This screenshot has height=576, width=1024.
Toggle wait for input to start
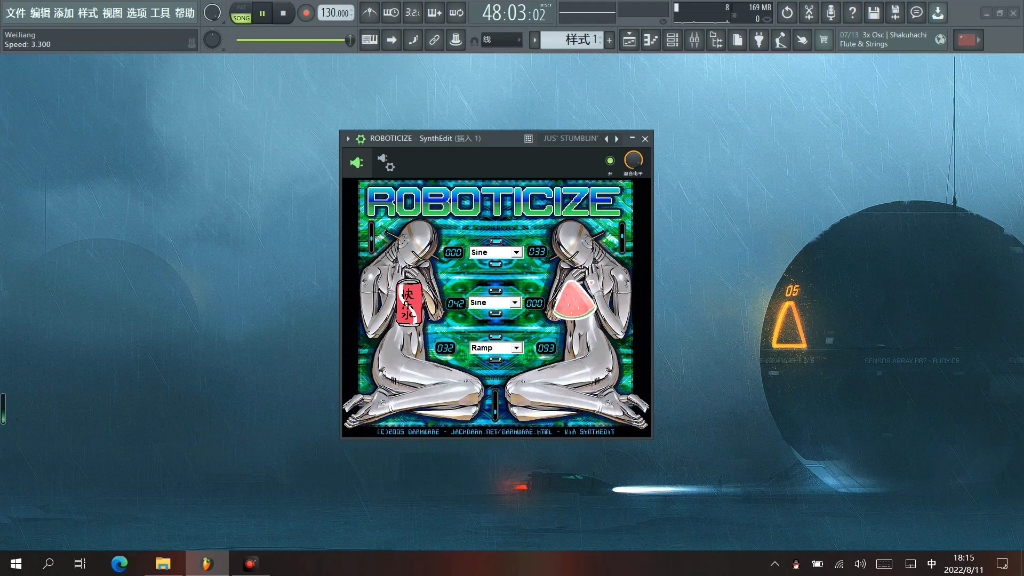(391, 12)
